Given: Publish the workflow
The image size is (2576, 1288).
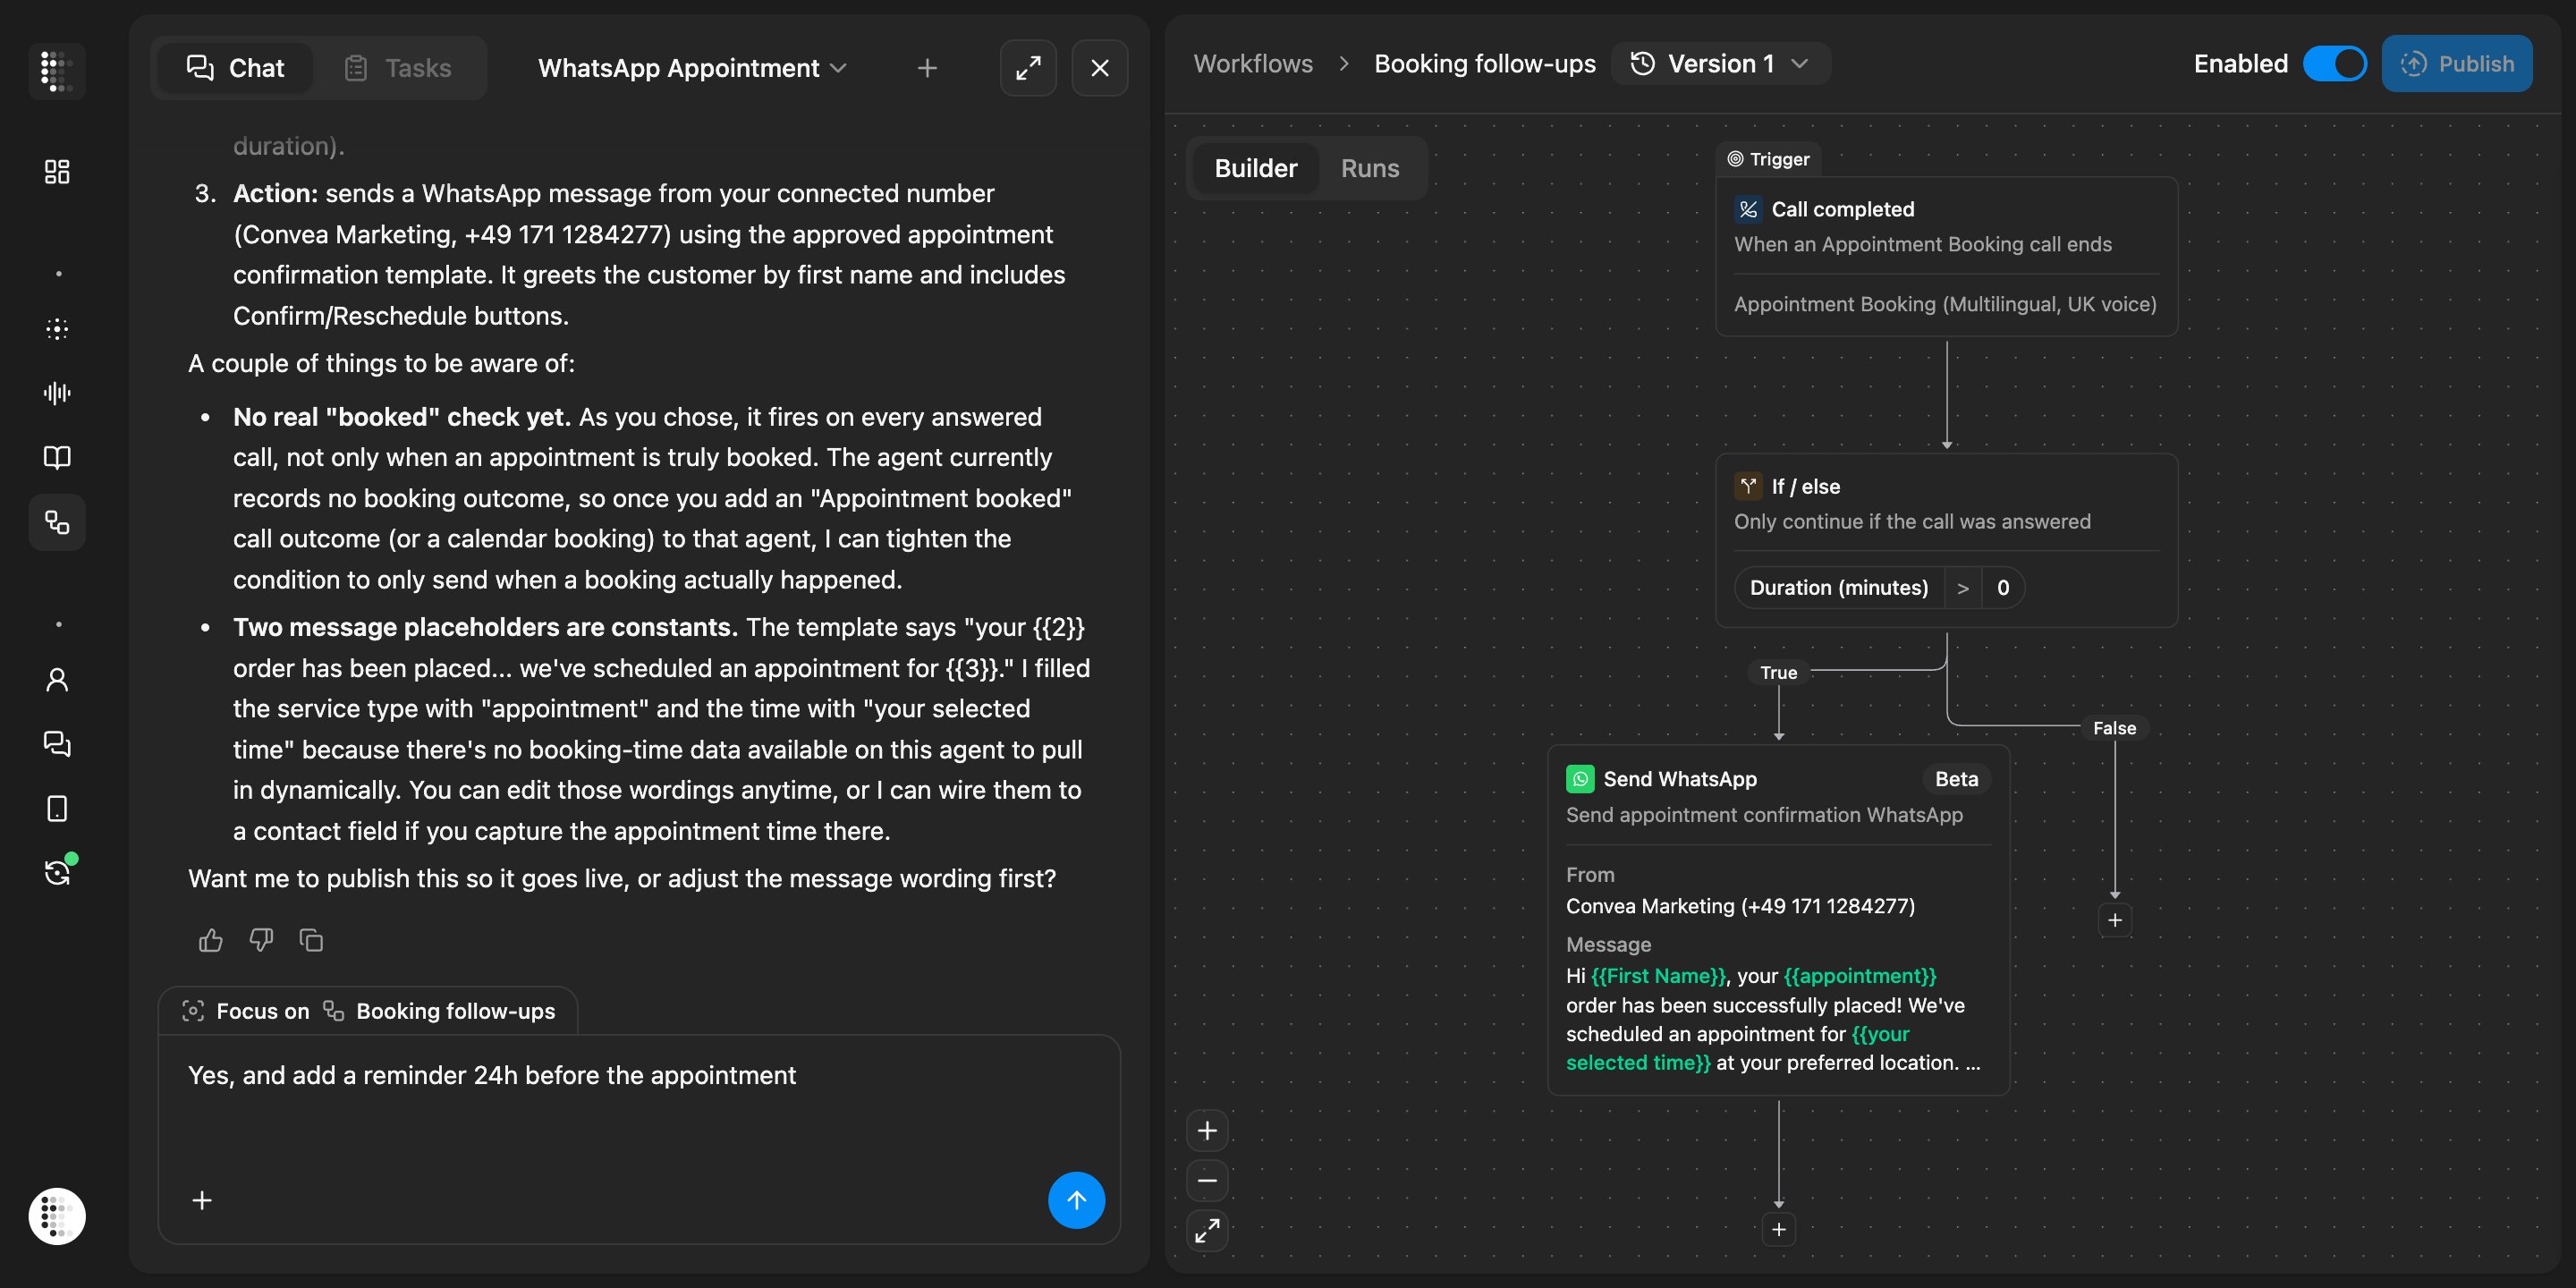Looking at the screenshot, I should pos(2457,63).
